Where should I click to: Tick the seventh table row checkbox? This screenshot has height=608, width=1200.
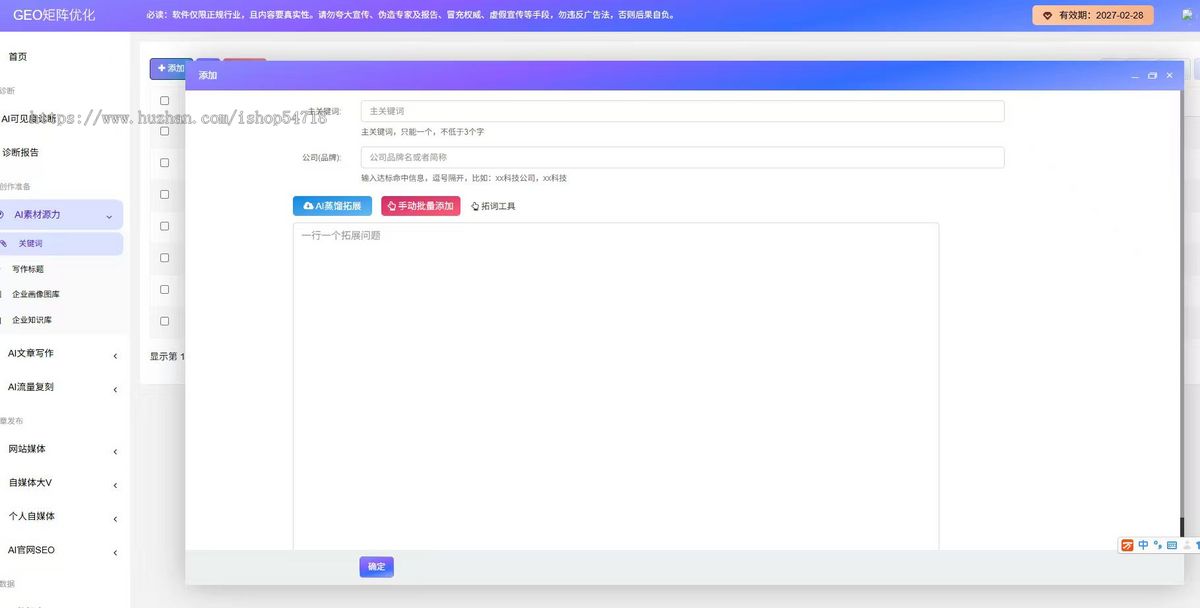click(165, 321)
